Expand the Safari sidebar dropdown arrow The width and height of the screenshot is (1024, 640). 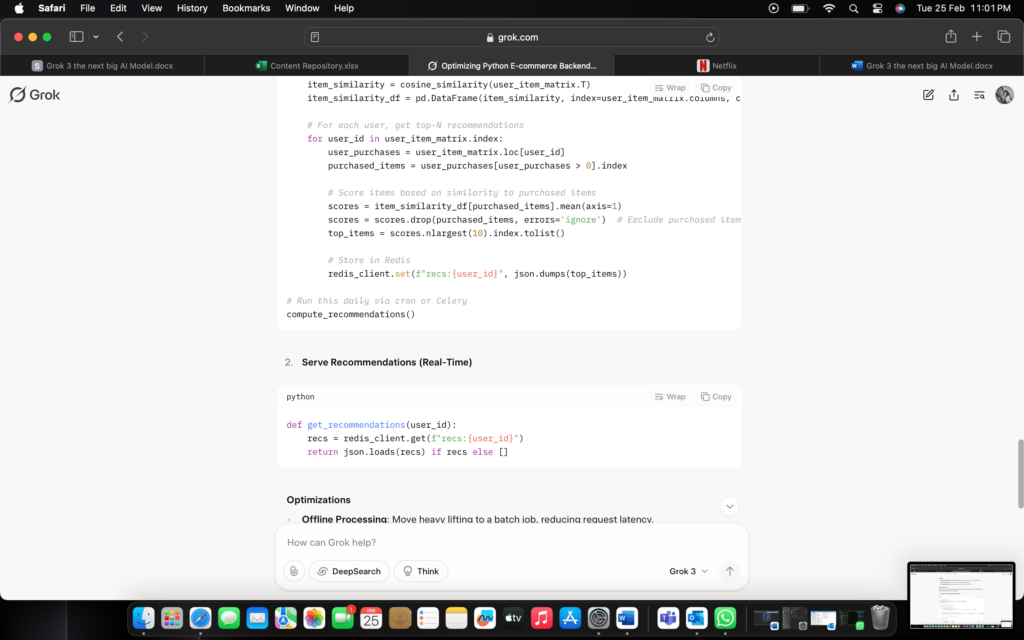pos(96,37)
